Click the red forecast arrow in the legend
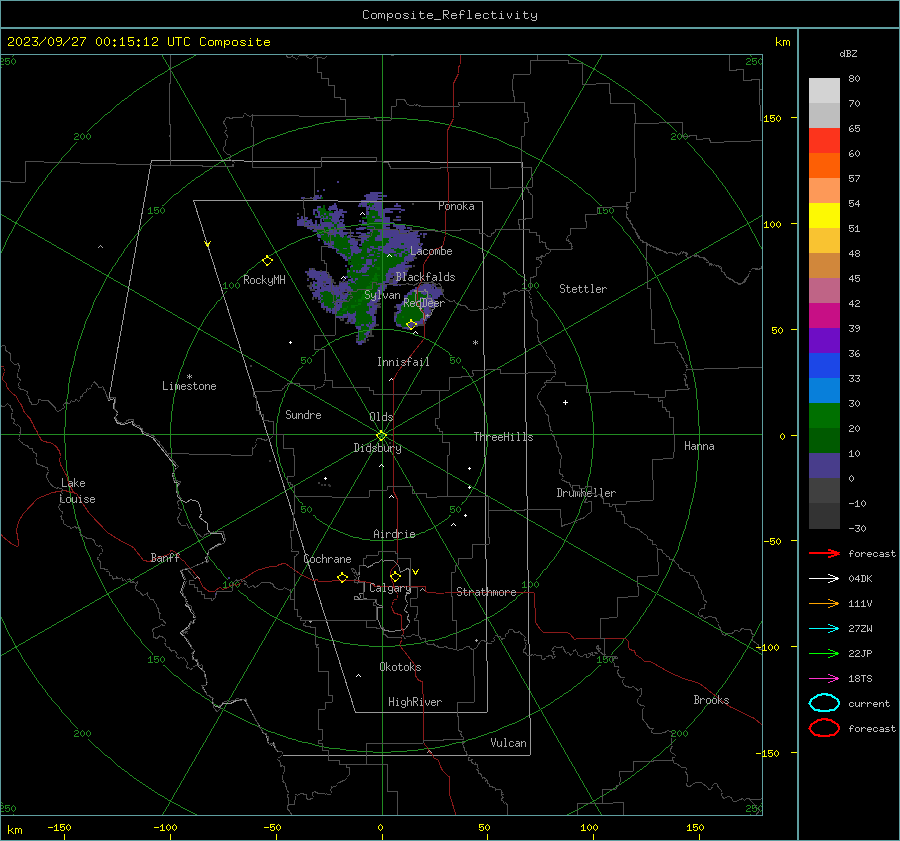 click(824, 553)
